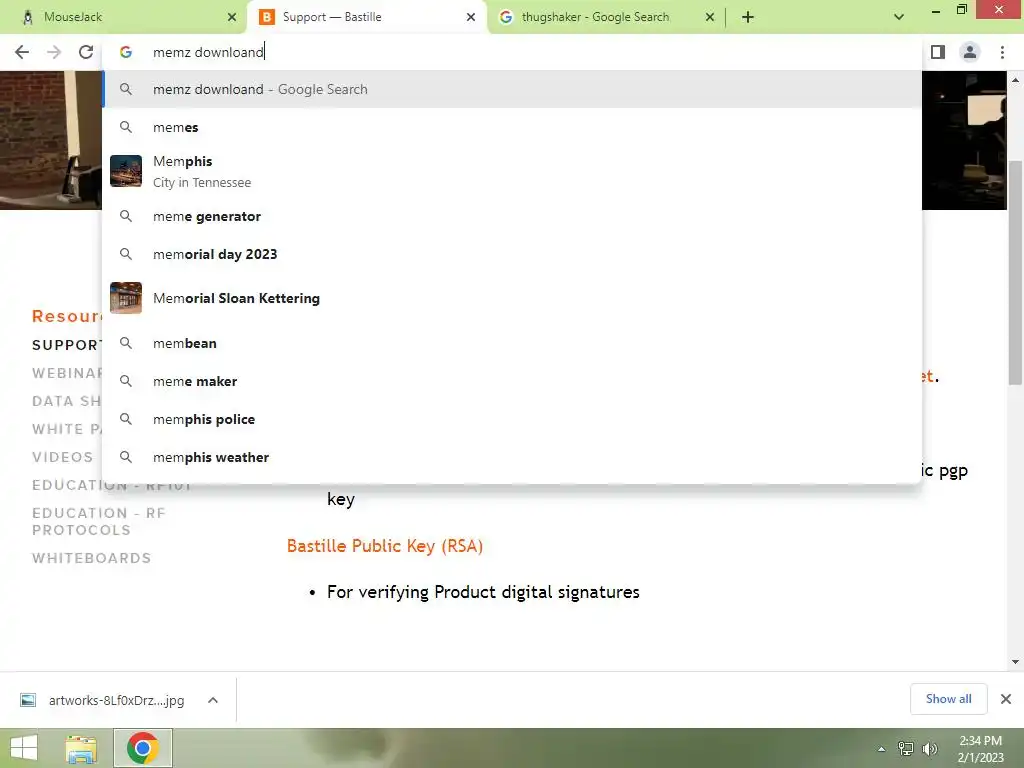Minimize the Chrome window
Screen dimensions: 1024x768
click(x=935, y=10)
